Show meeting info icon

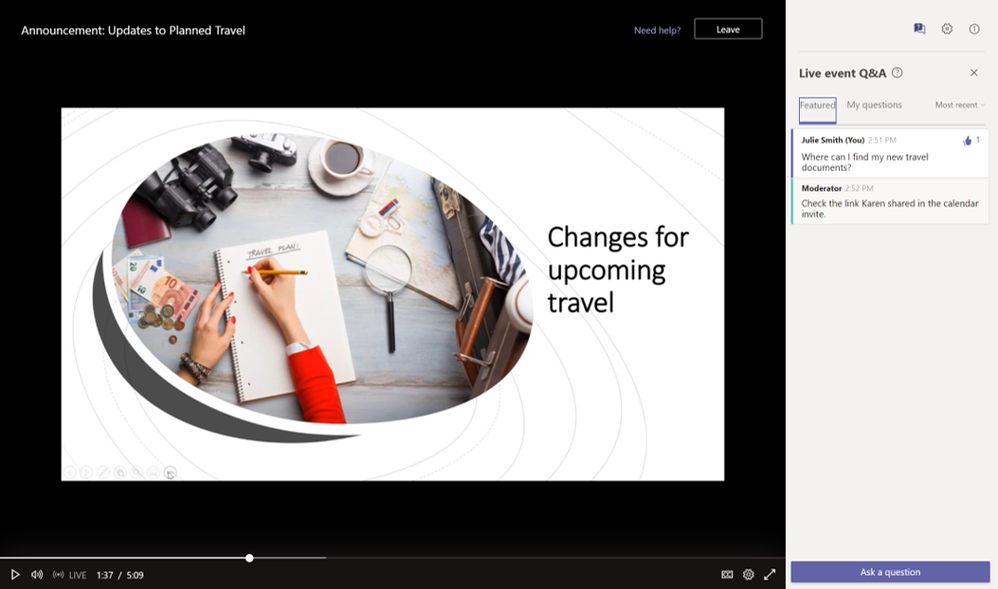974,29
